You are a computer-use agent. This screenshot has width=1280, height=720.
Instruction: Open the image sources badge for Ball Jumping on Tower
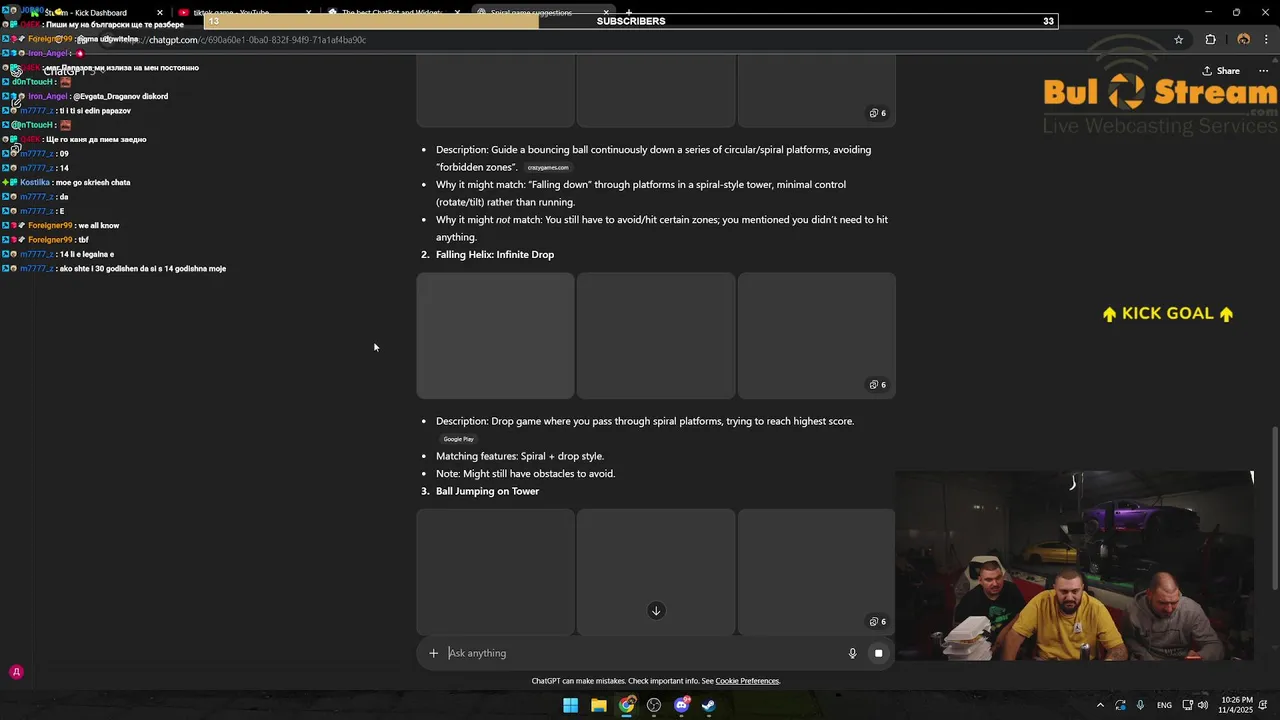click(x=877, y=622)
